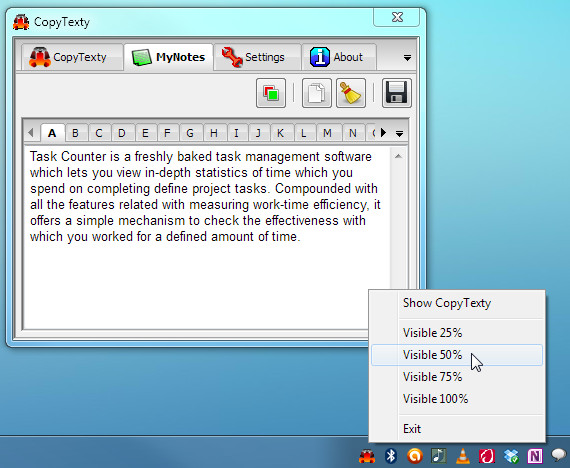Screen dimensions: 570x468
Task: Select note tab letter G
Action: click(x=190, y=133)
